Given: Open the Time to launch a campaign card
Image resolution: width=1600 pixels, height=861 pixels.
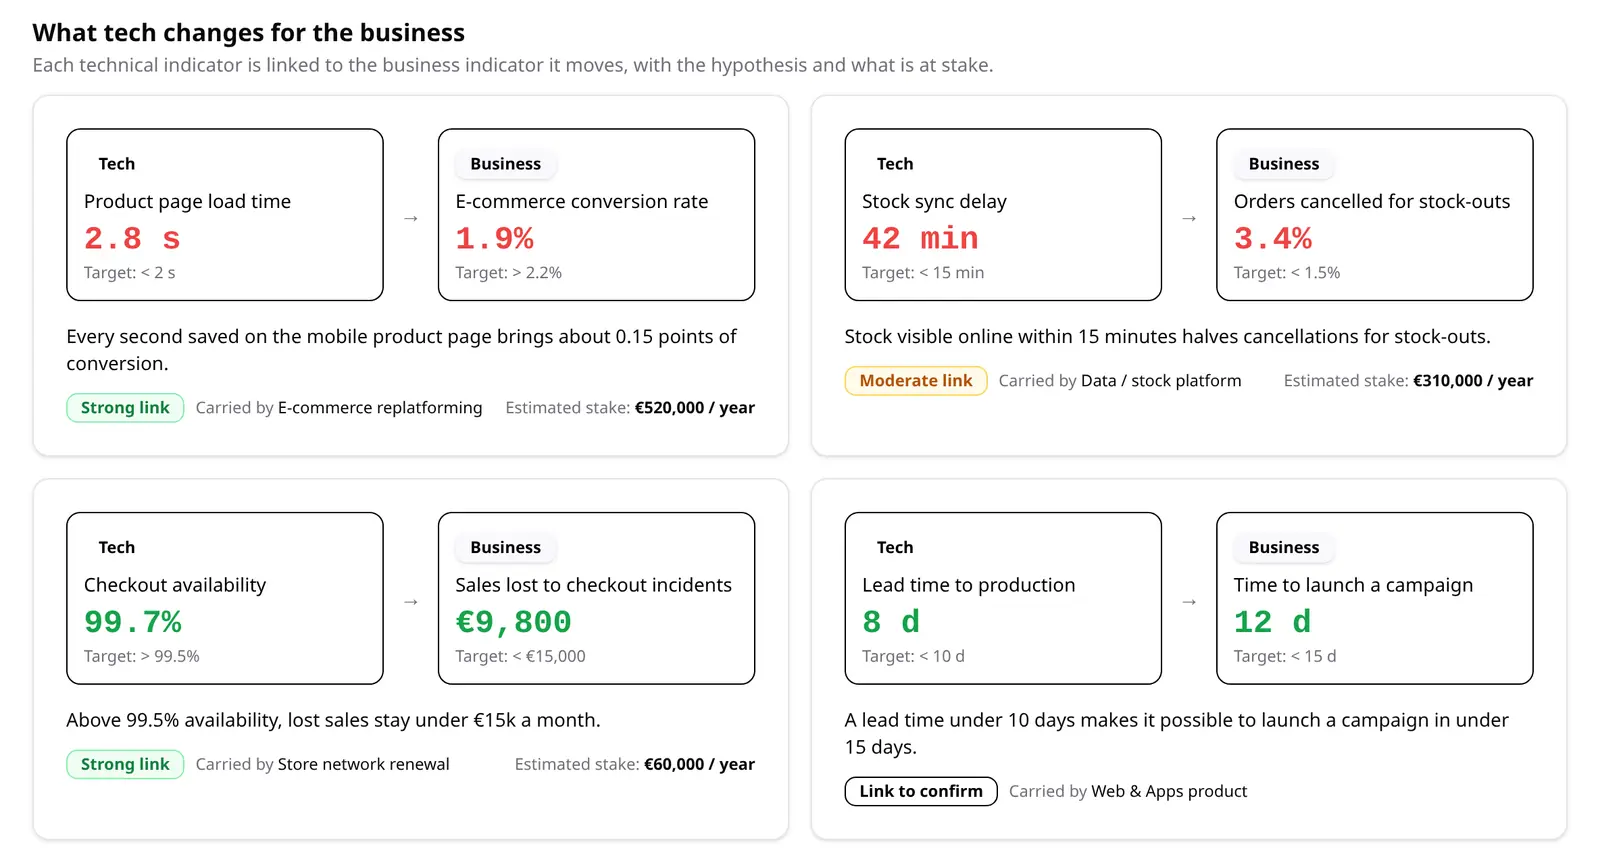Looking at the screenshot, I should [x=1374, y=598].
